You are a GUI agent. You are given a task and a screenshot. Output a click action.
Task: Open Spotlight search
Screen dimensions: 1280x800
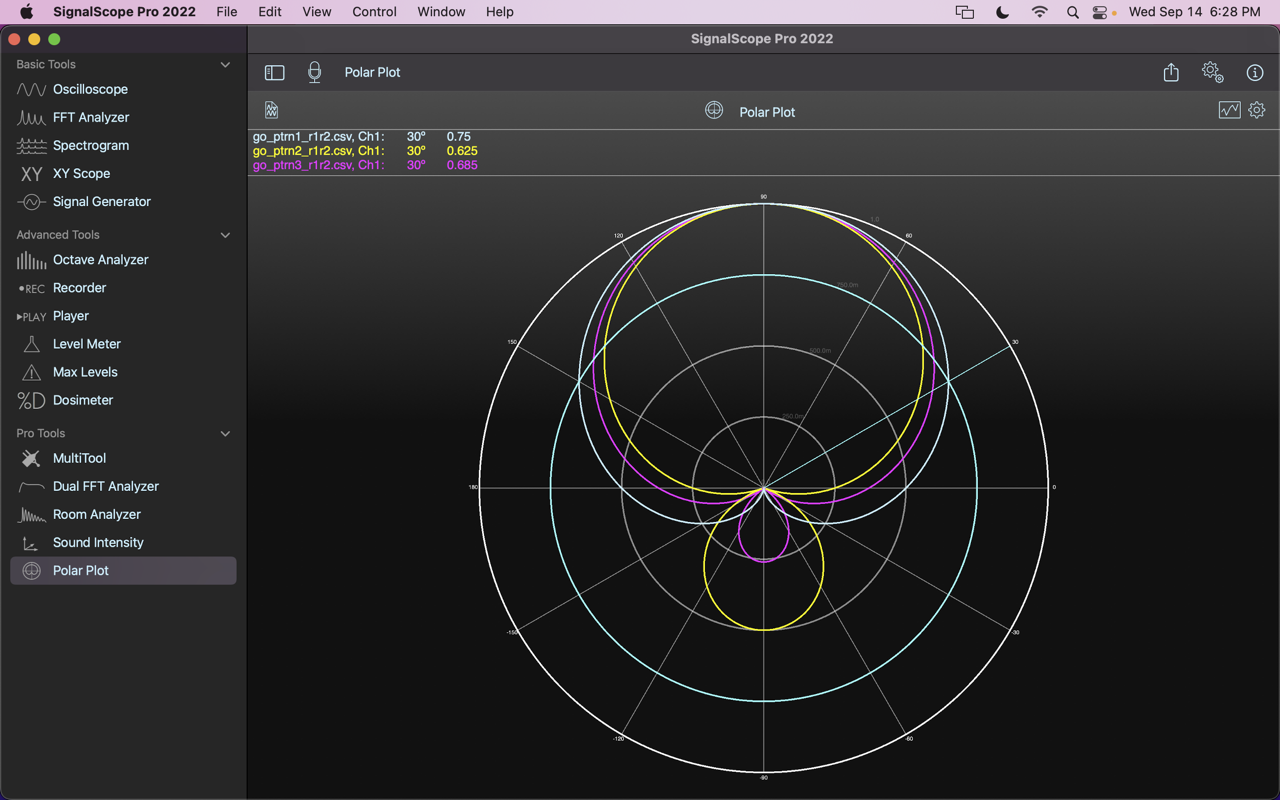click(1073, 12)
